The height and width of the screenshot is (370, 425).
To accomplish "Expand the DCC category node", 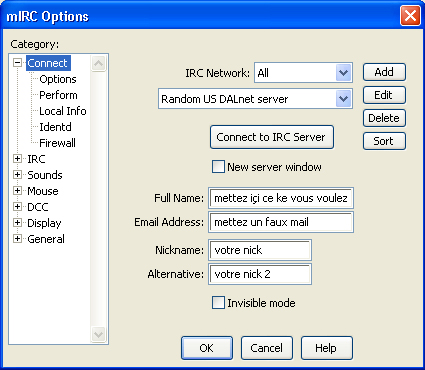I will point(17,207).
